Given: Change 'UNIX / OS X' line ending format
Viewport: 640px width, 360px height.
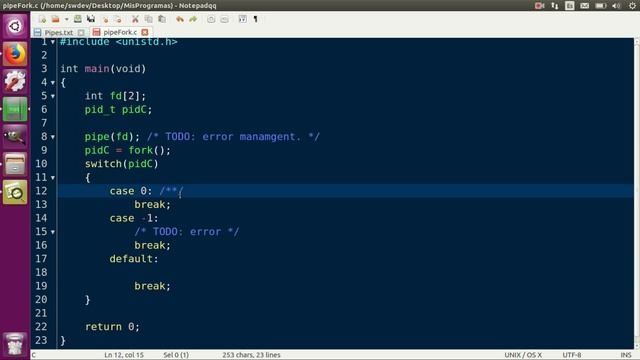Looking at the screenshot, I should [523, 355].
